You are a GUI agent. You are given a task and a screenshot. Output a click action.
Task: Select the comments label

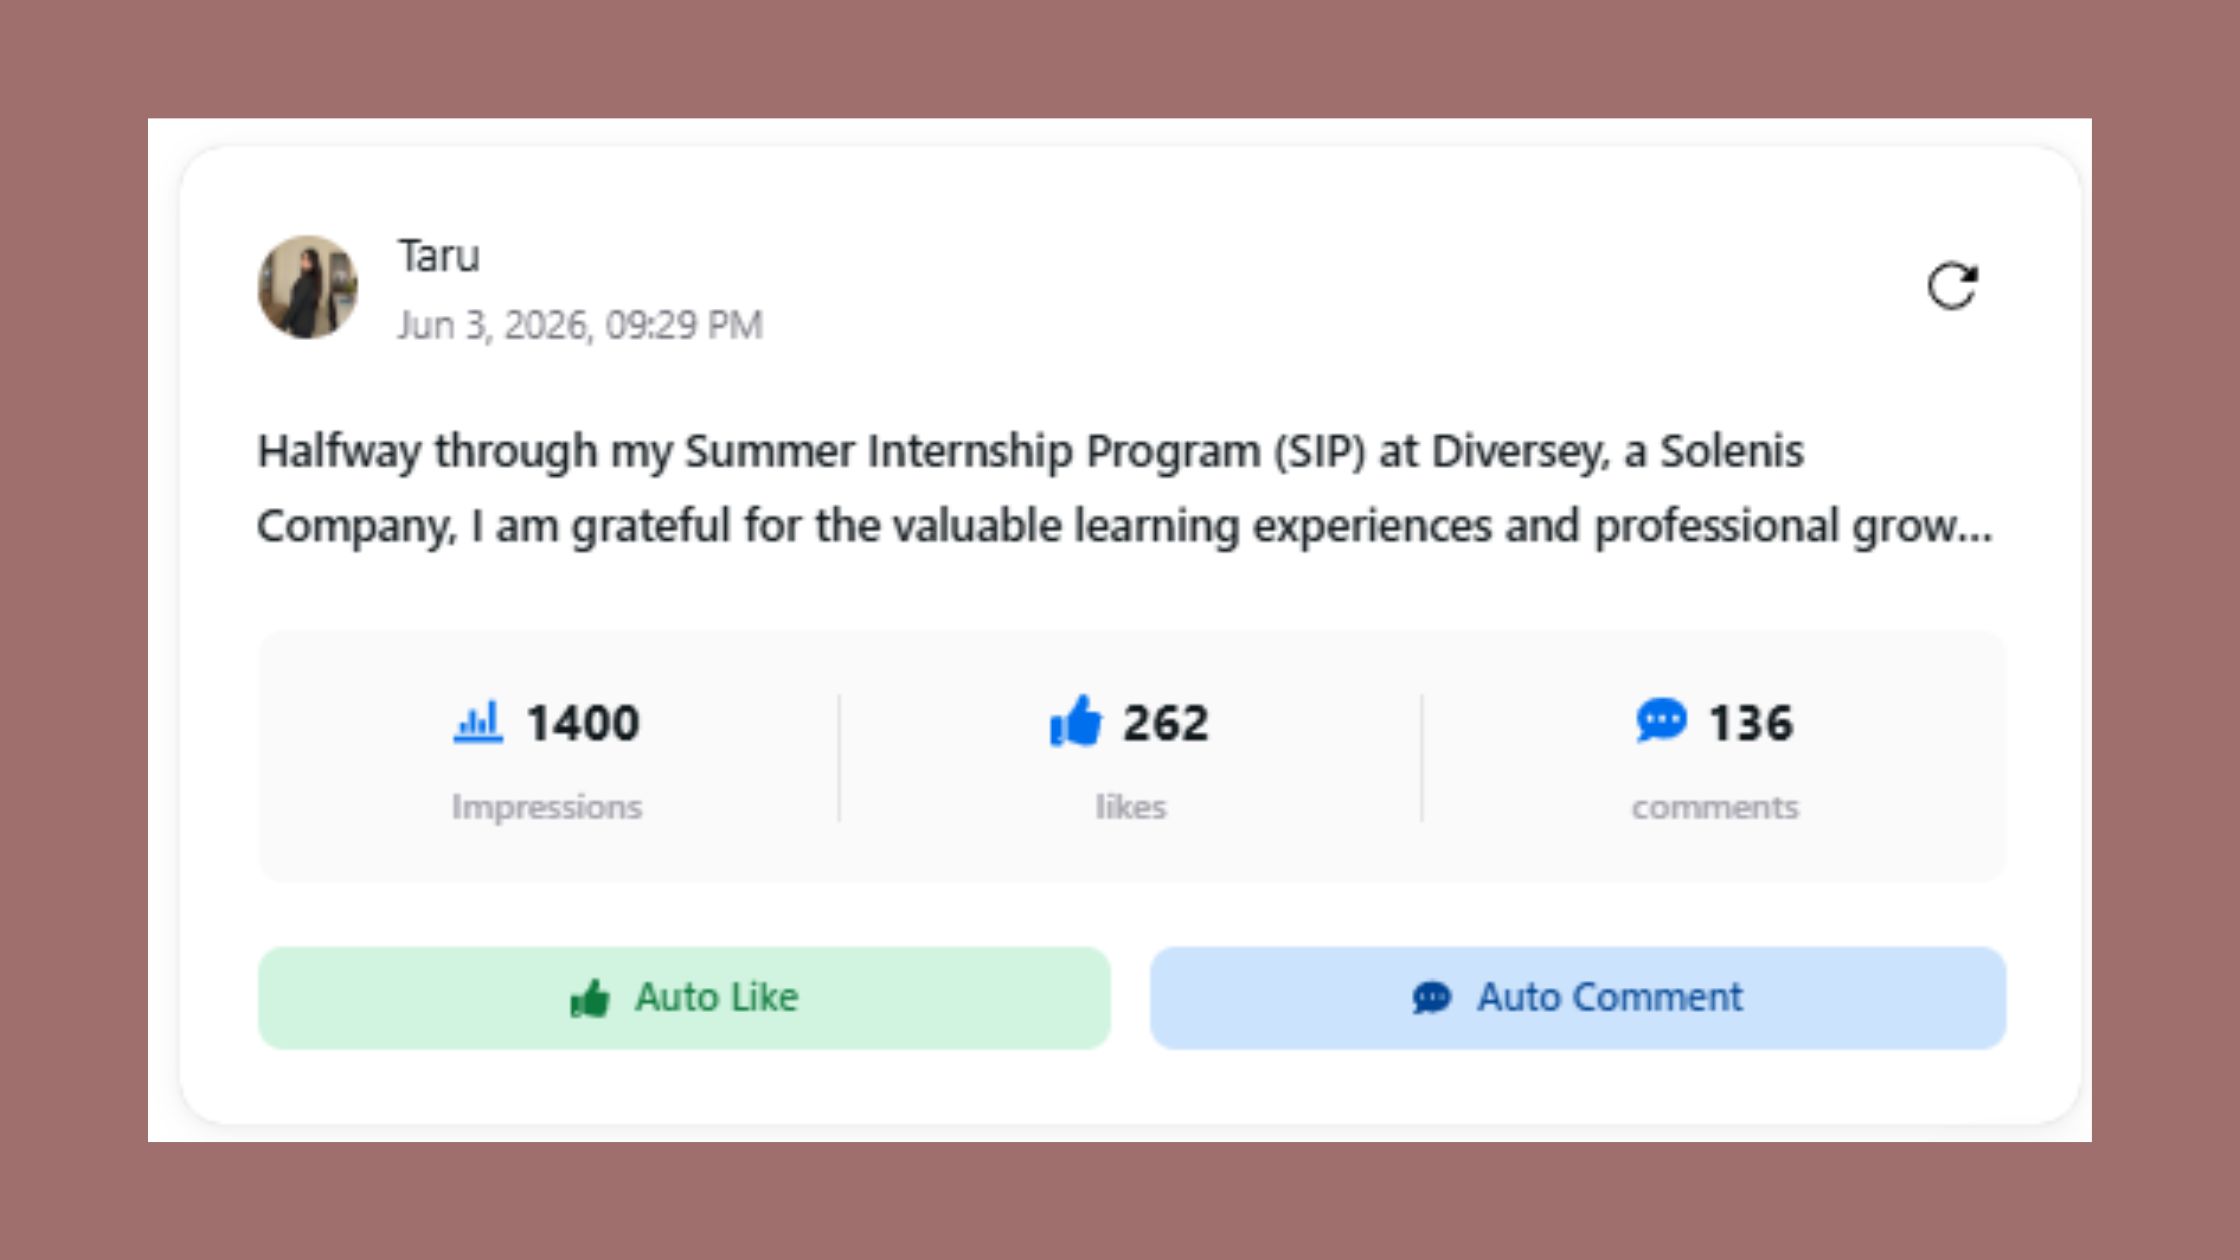click(x=1715, y=807)
